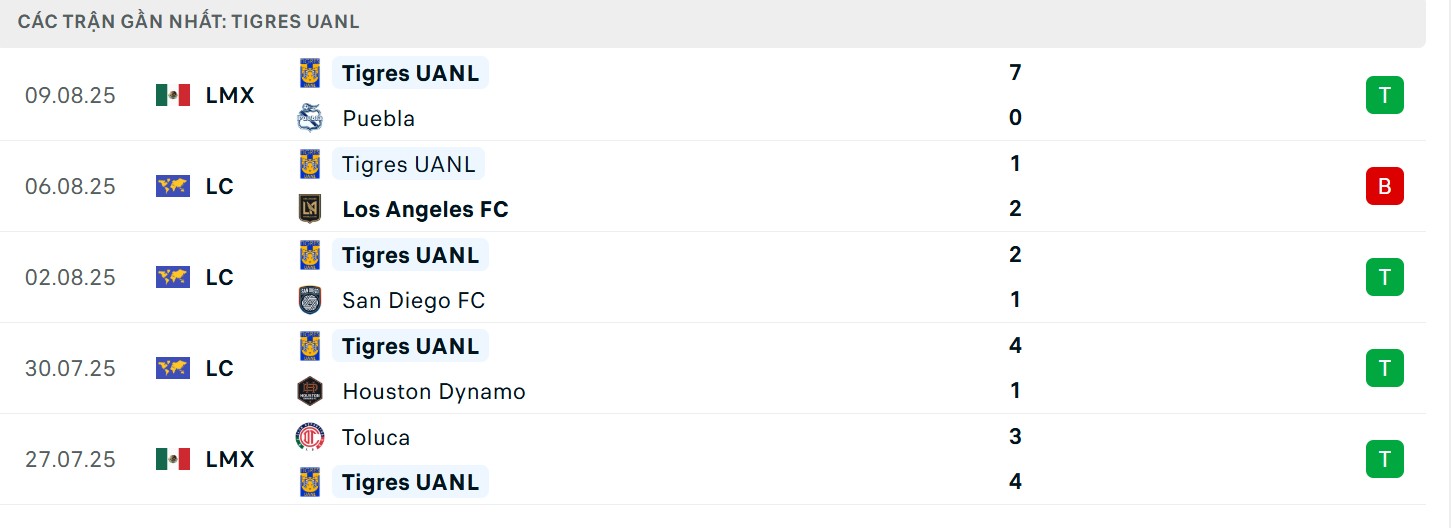Click the 30.07.25 match date

coord(70,368)
